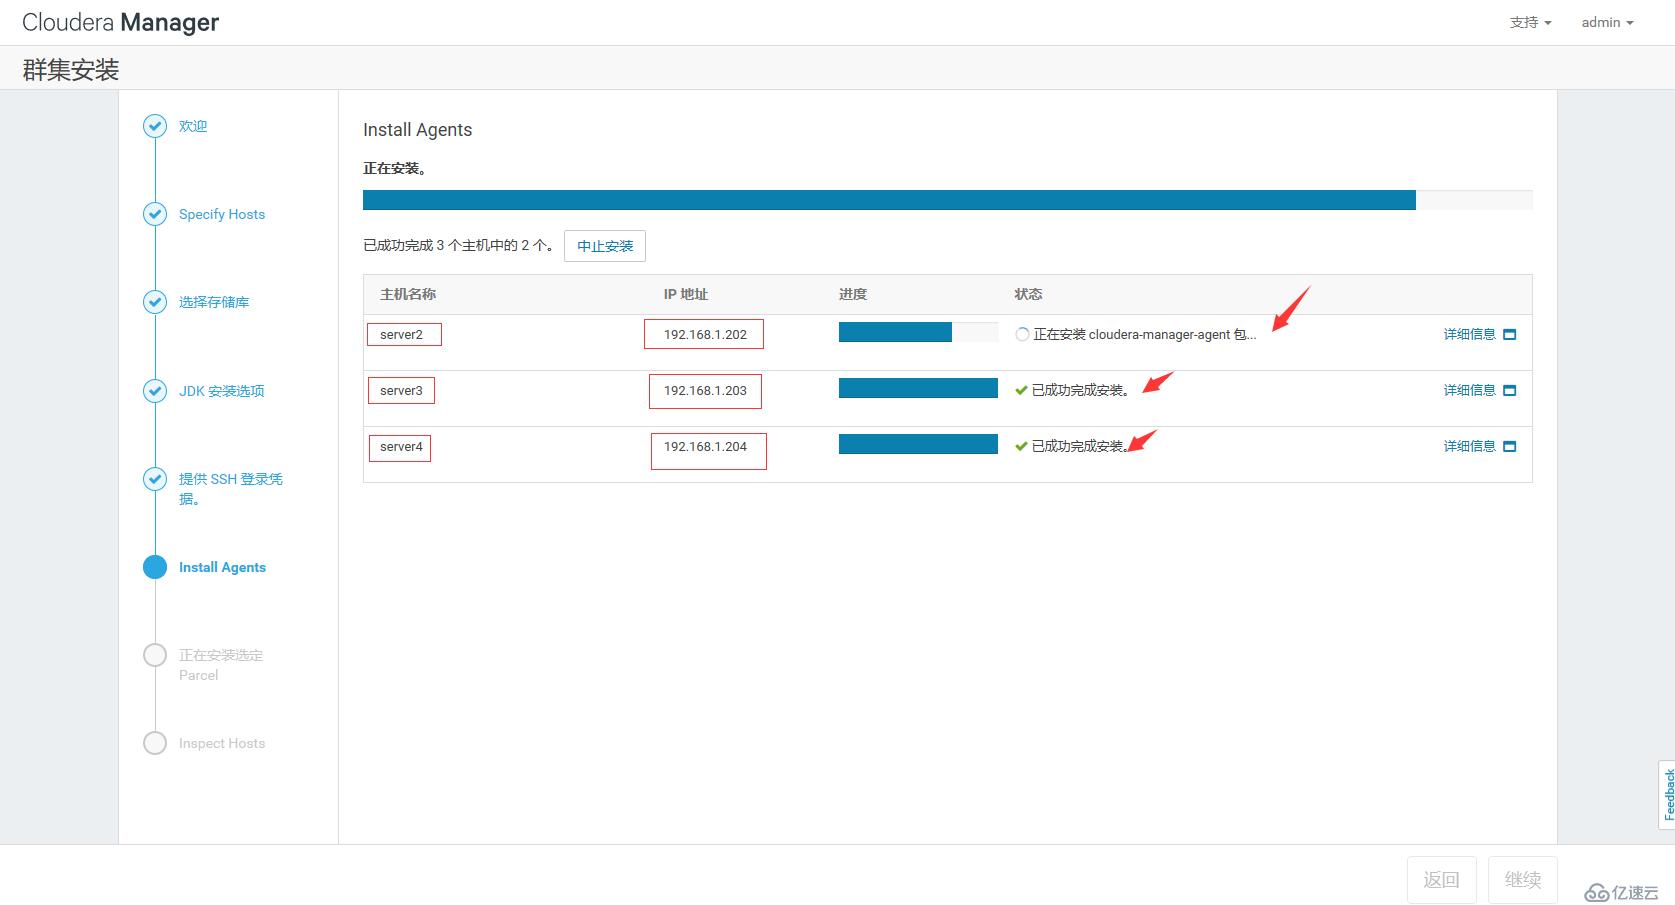Click the active Install Agents step circle
1675x905 pixels.
pos(155,567)
